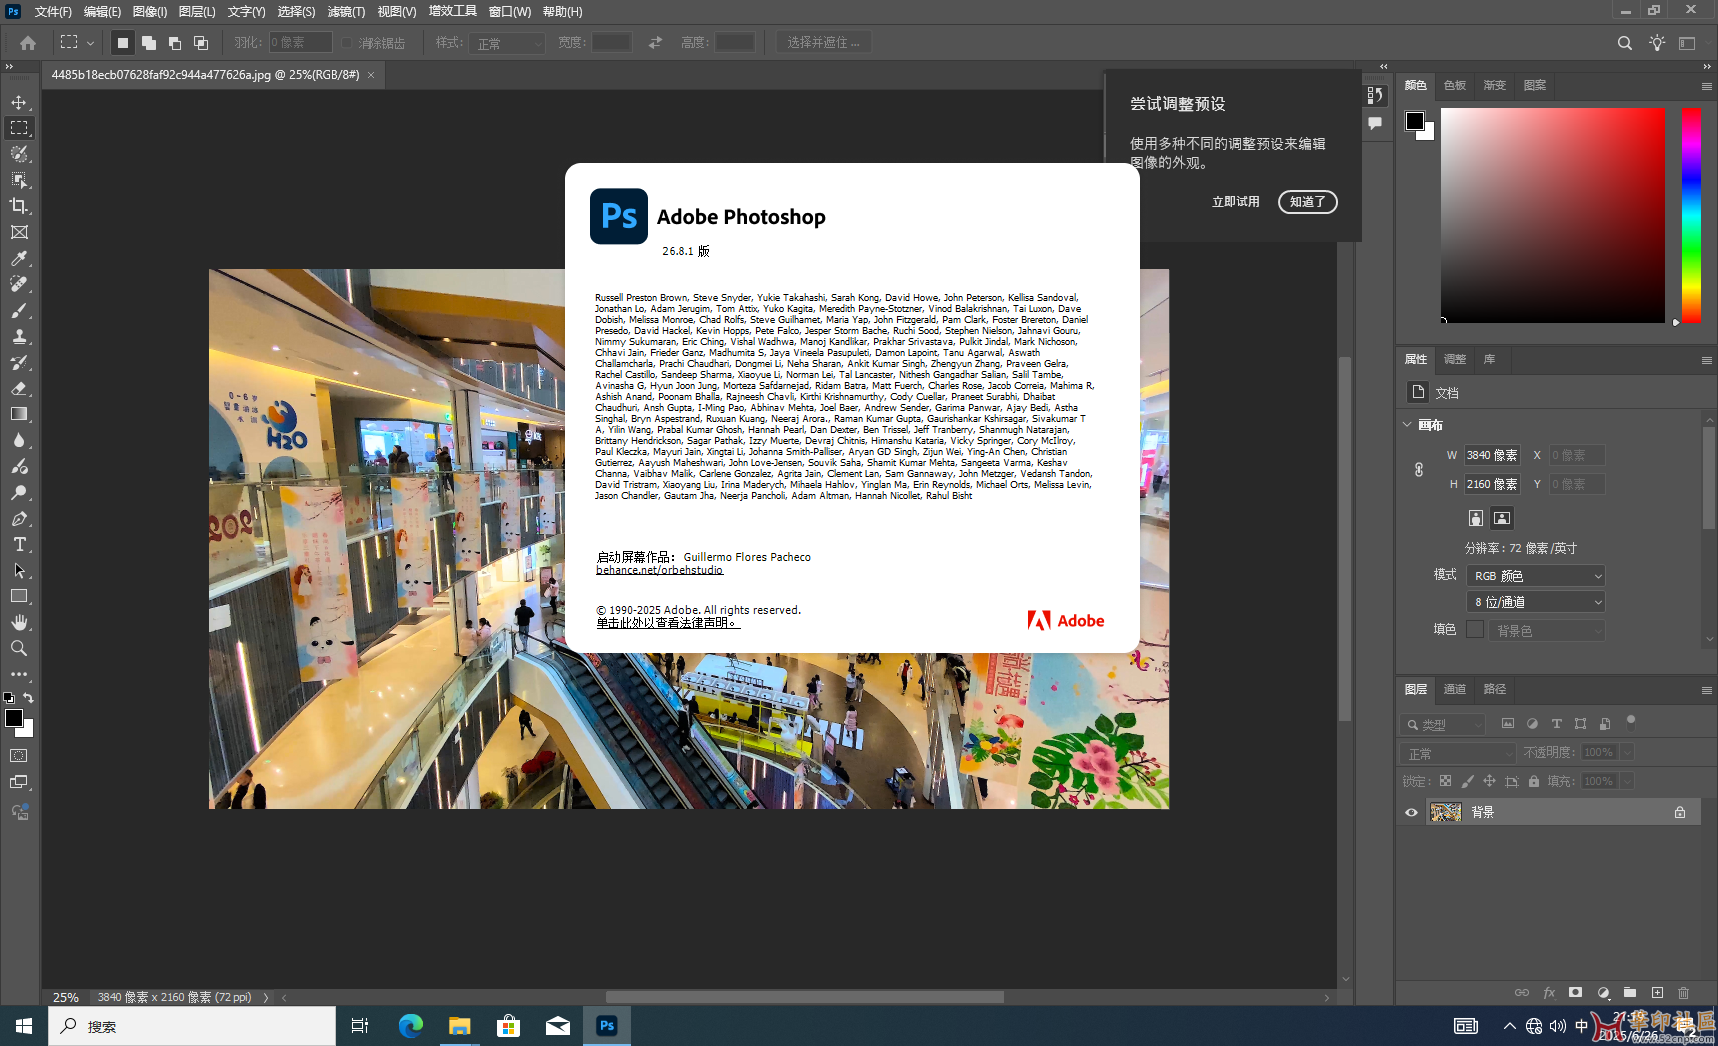Select the Horizontal Type tool

tap(19, 544)
